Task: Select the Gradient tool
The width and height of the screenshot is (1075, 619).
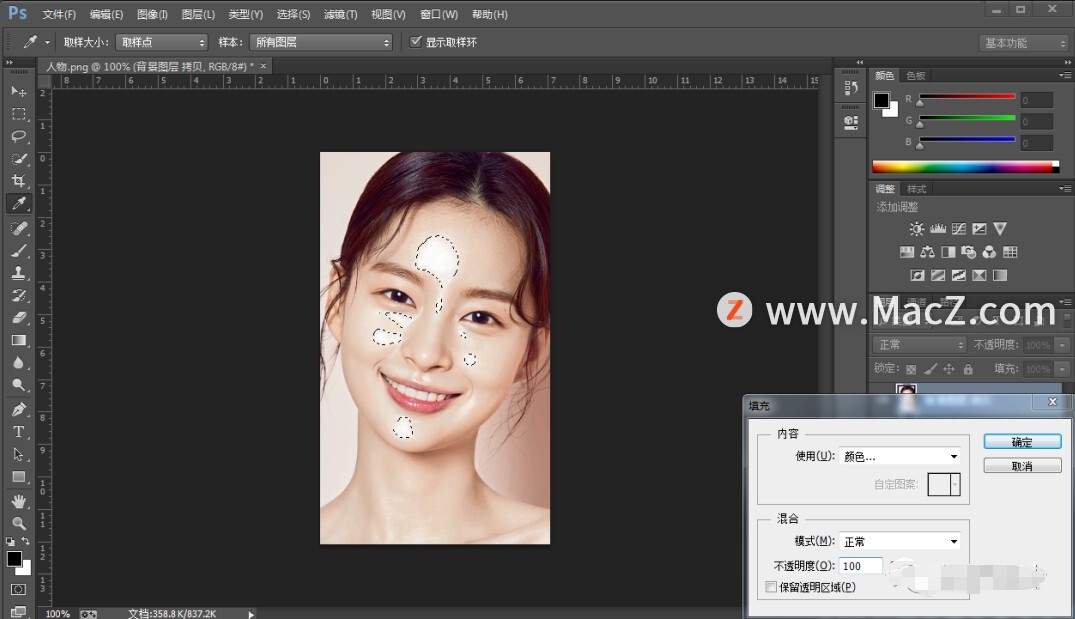Action: click(x=19, y=341)
